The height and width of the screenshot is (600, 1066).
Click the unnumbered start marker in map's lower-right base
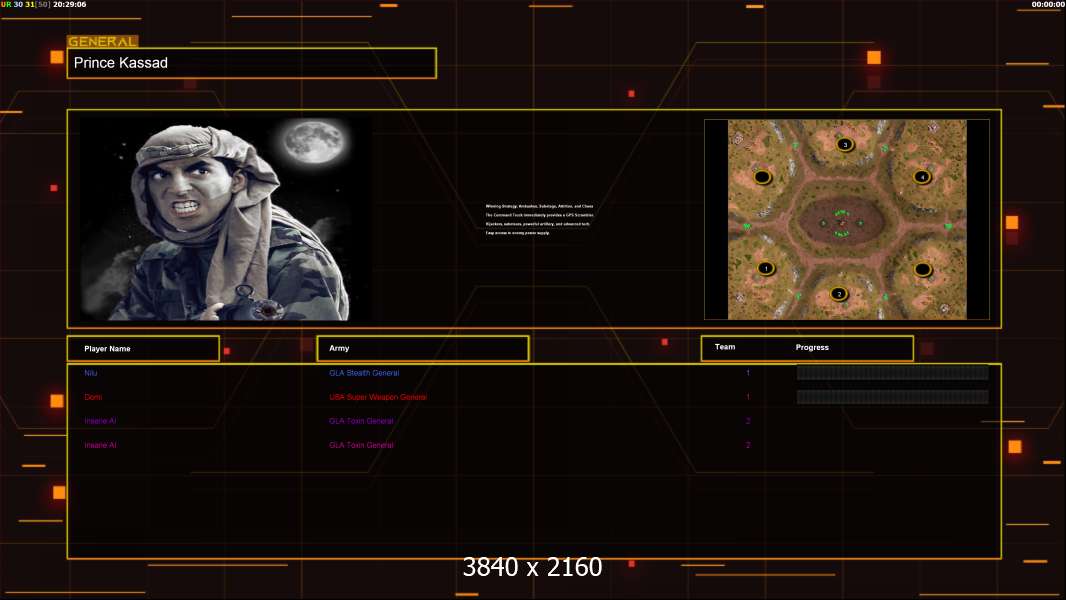[x=923, y=269]
